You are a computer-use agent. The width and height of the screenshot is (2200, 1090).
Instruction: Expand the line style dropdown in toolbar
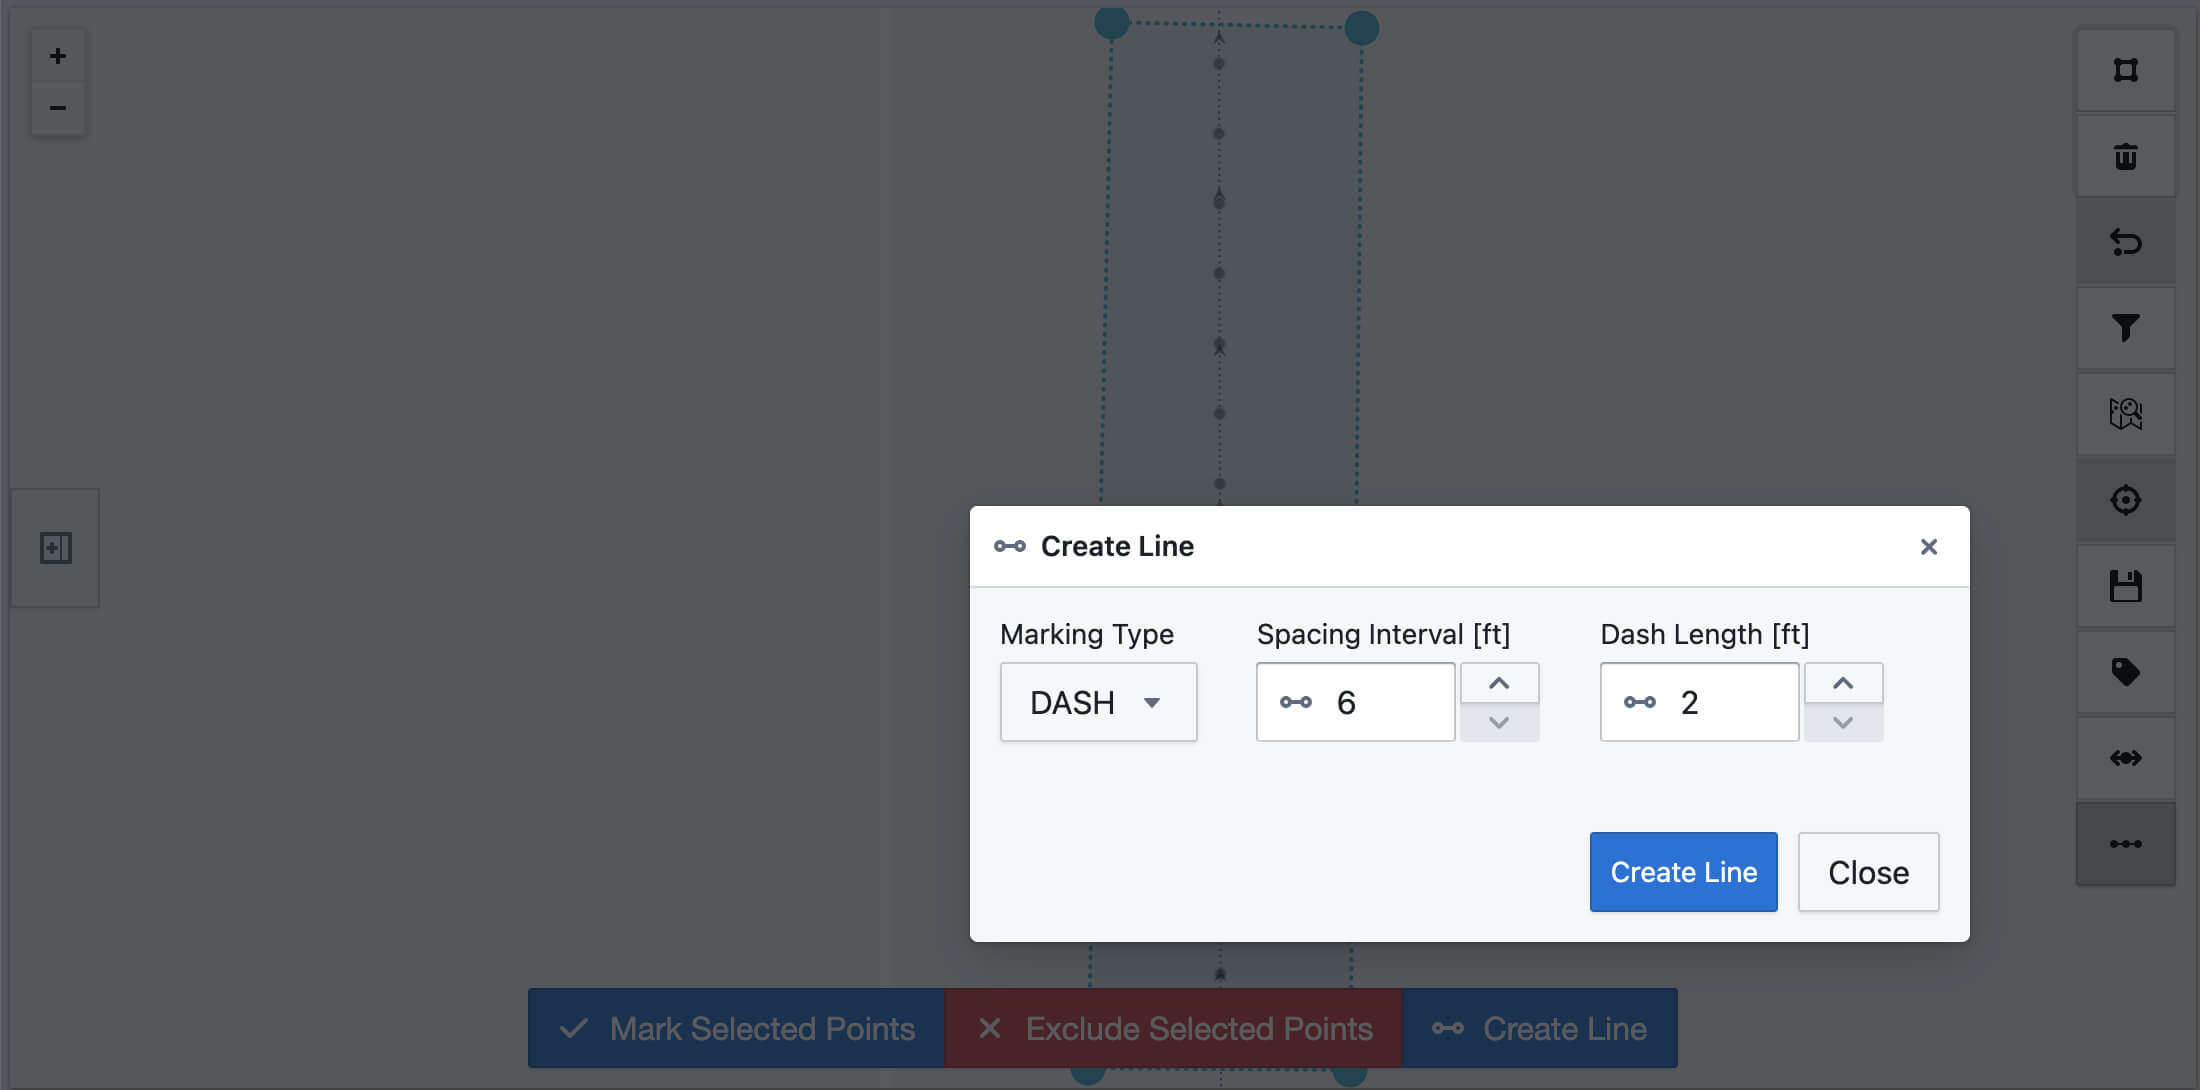[2127, 843]
